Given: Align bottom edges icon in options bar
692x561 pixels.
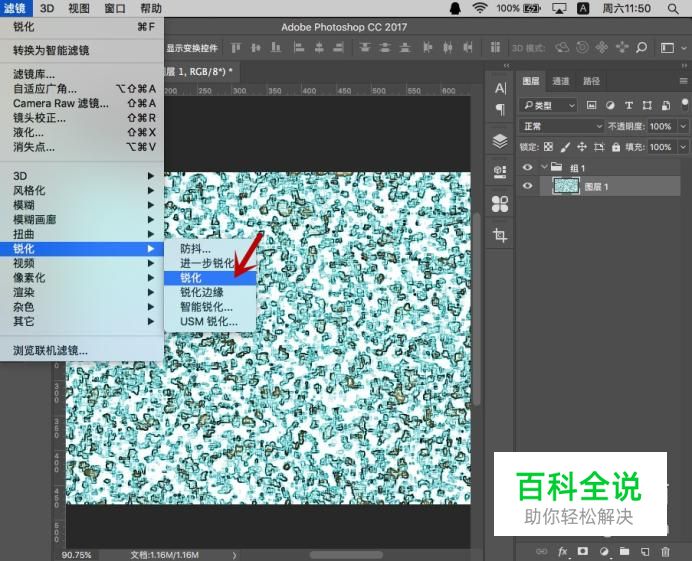Looking at the screenshot, I should pyautogui.click(x=276, y=48).
